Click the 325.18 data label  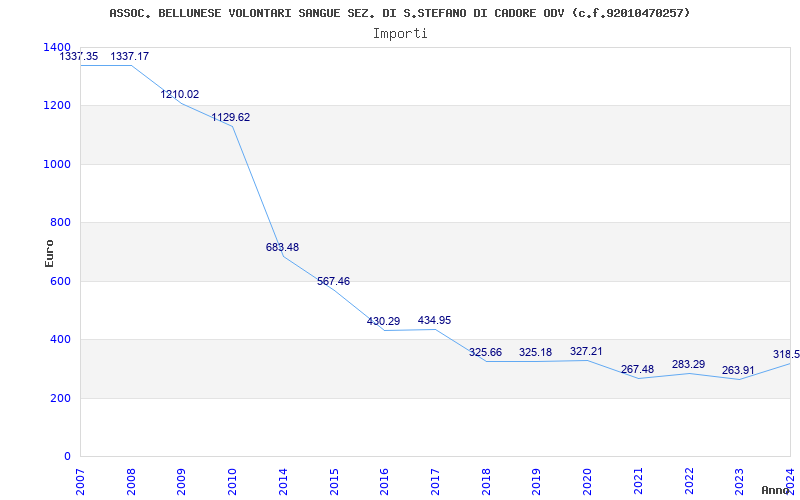(x=535, y=353)
